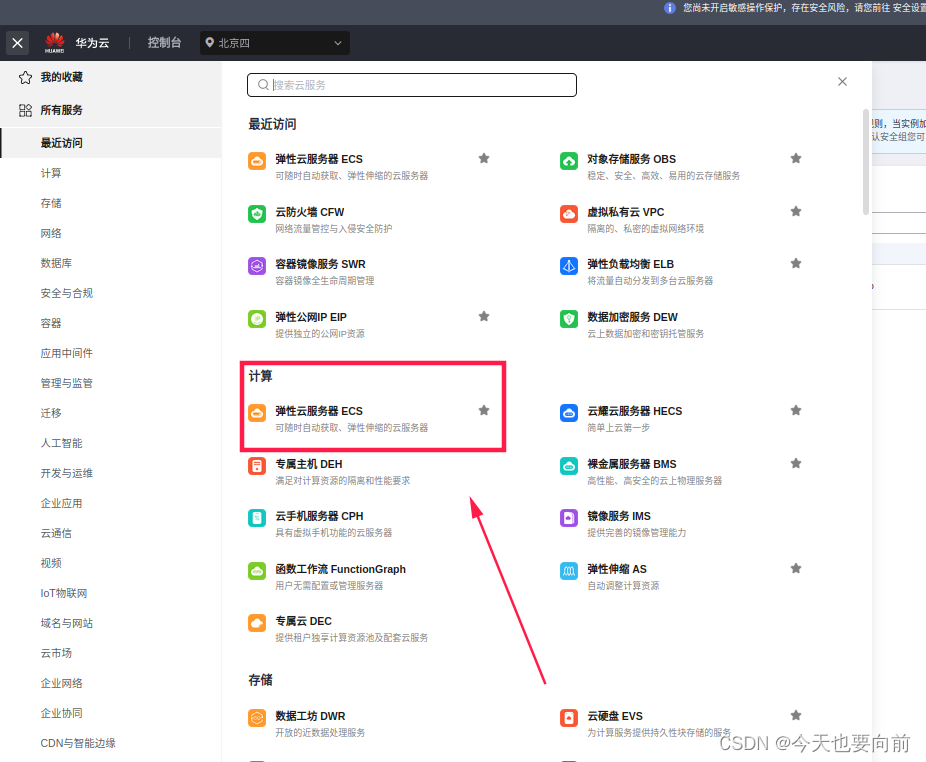Screen dimensions: 926x762
Task: Click the green OBS object storage icon
Action: (x=569, y=161)
